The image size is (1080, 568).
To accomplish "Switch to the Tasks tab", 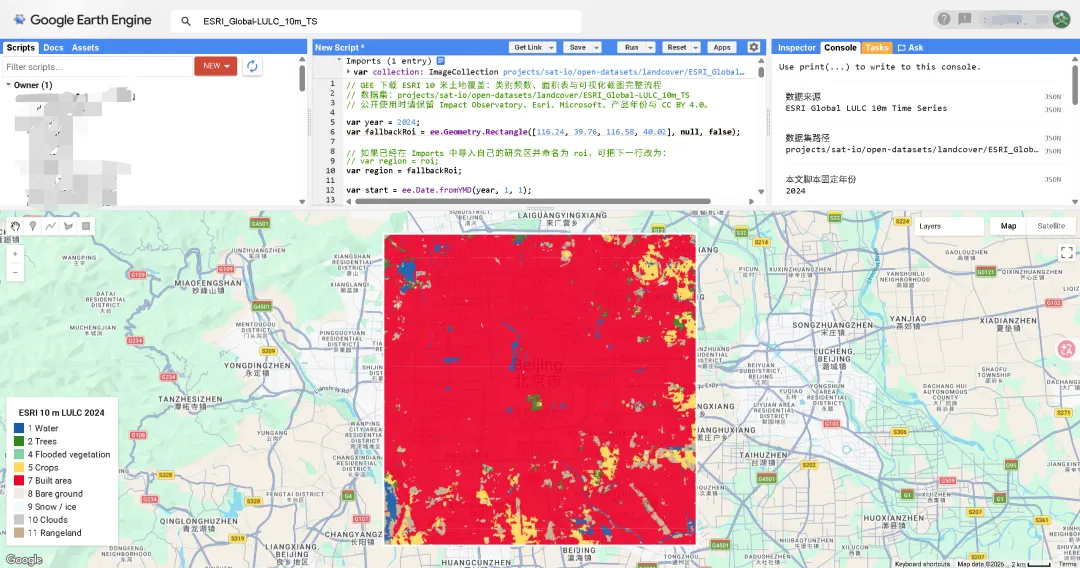I will tap(876, 48).
